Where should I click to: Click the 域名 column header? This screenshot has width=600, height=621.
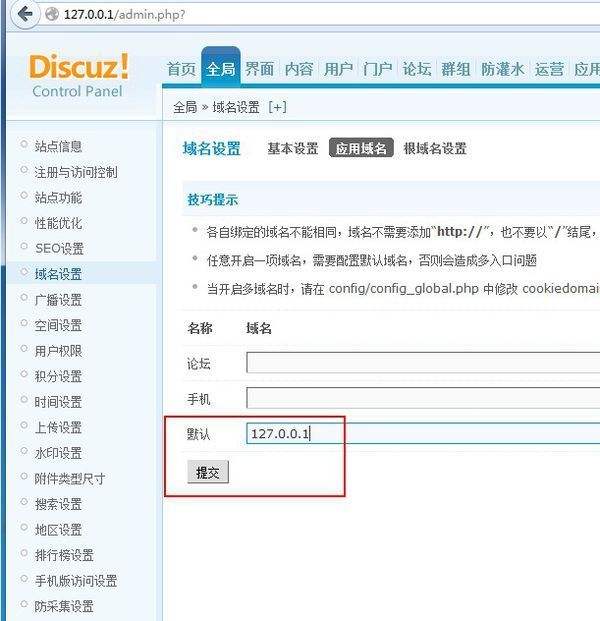click(259, 328)
